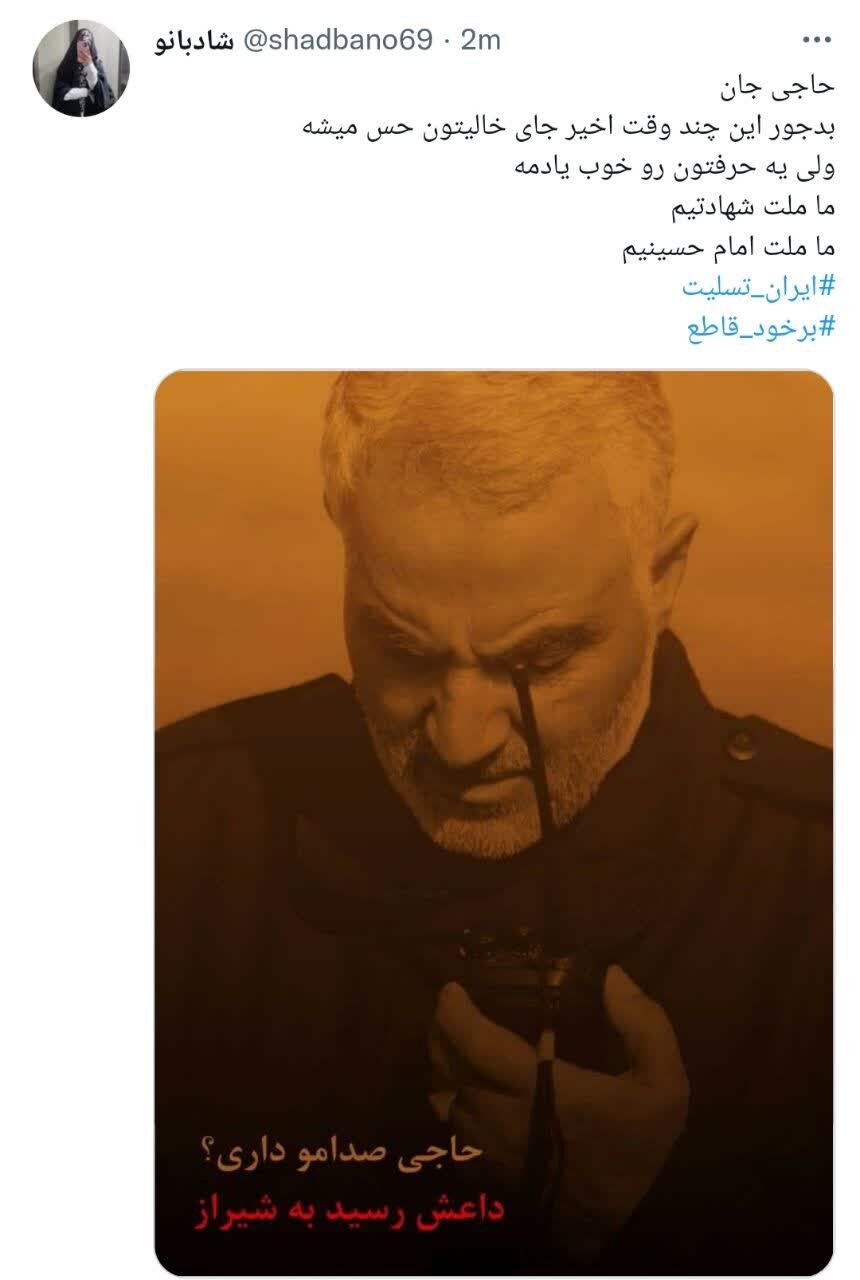This screenshot has height=1280, width=860.
Task: Open the hashtag #ایران_تسلیت
Action: coord(758,287)
